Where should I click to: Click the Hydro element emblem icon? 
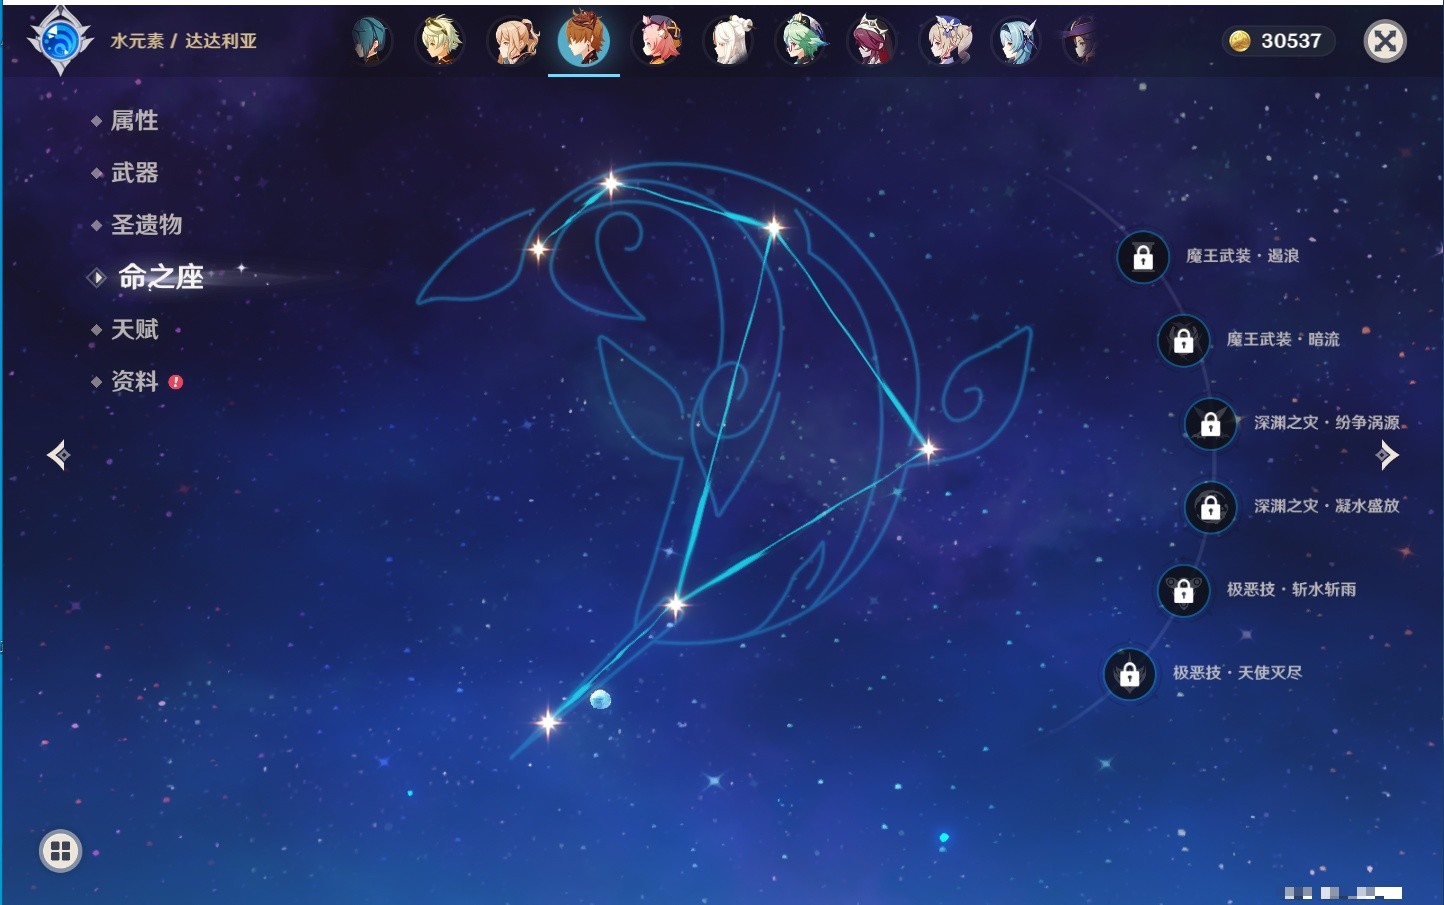60,40
